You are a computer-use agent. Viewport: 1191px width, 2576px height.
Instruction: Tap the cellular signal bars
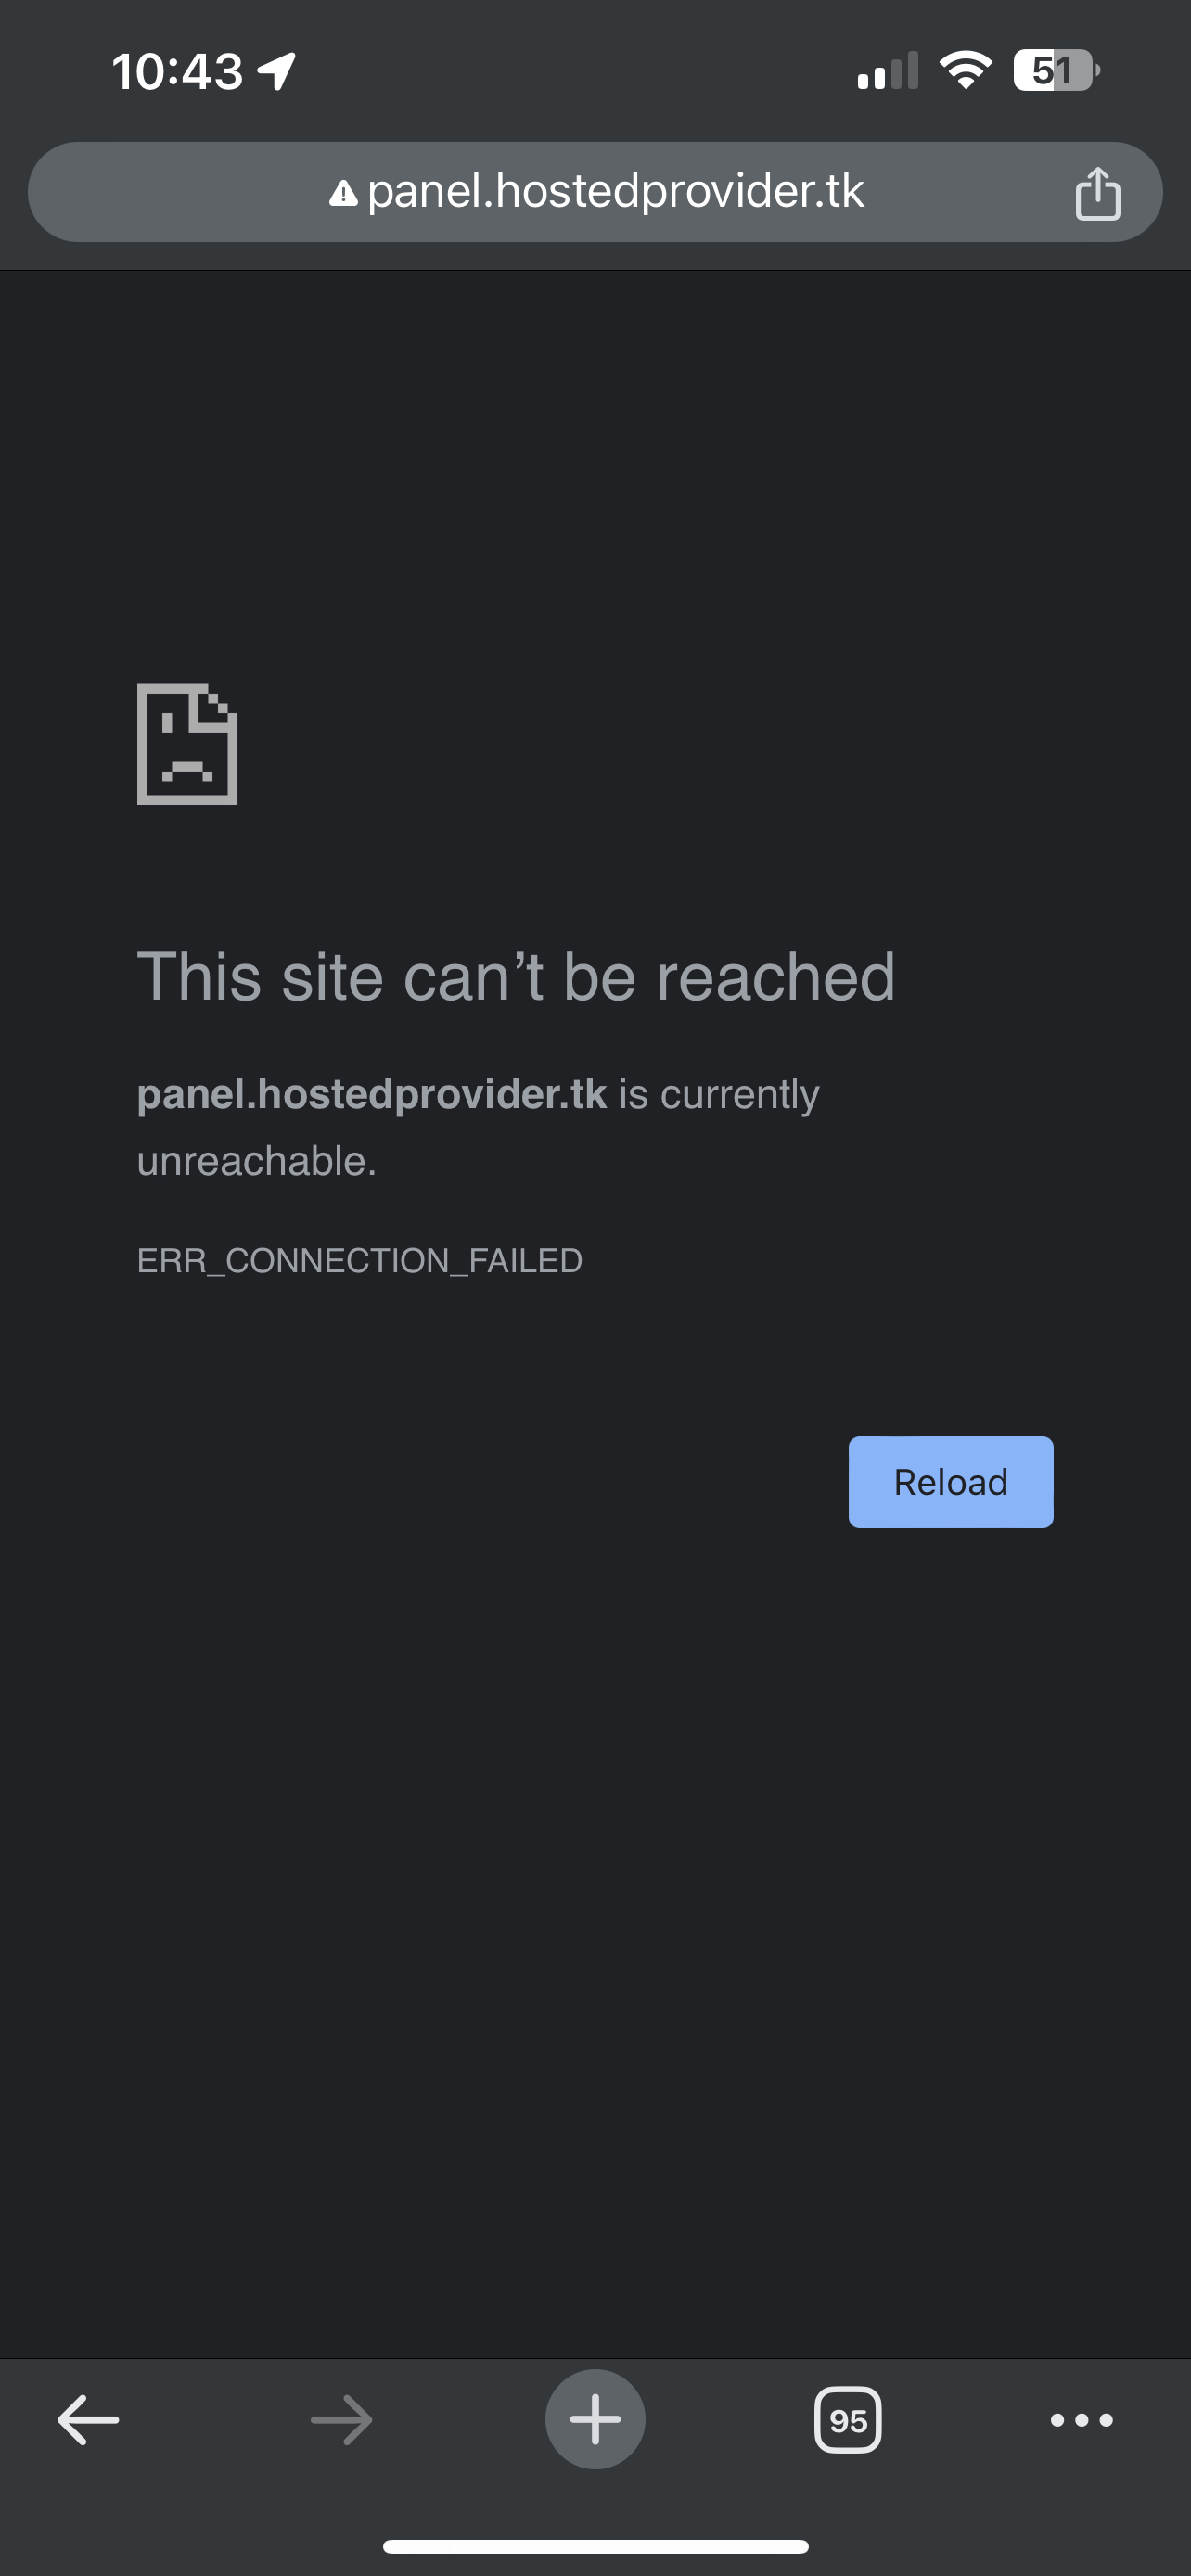point(887,71)
